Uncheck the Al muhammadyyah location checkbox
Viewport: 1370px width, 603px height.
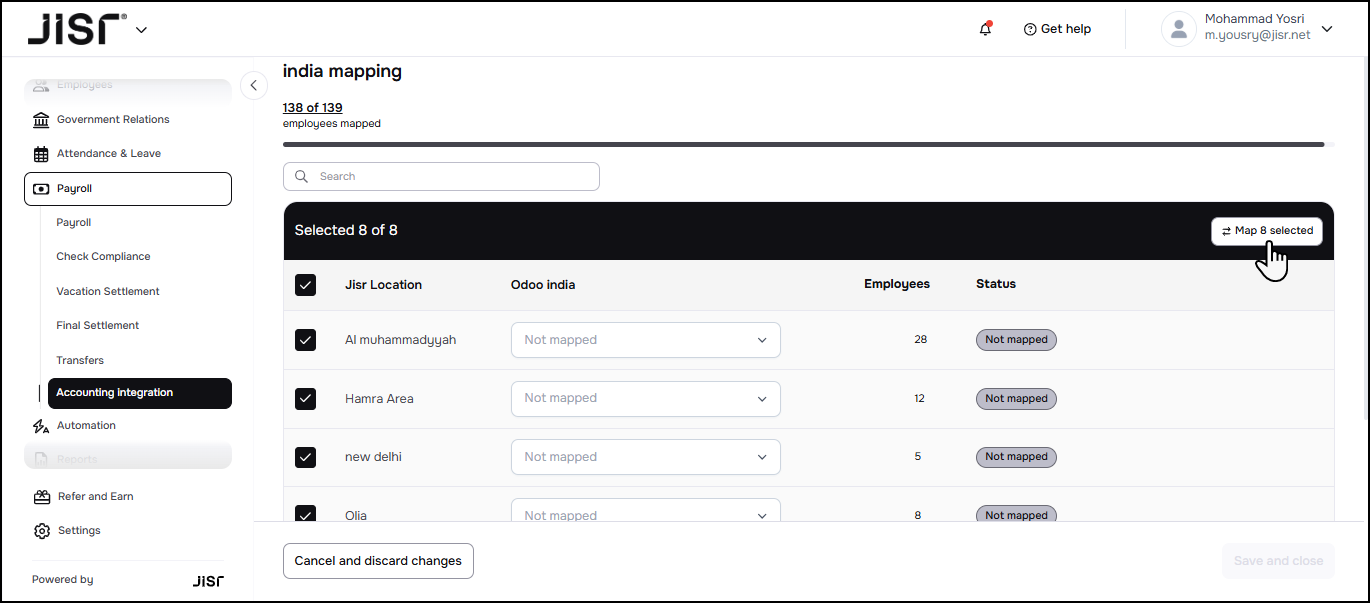306,340
